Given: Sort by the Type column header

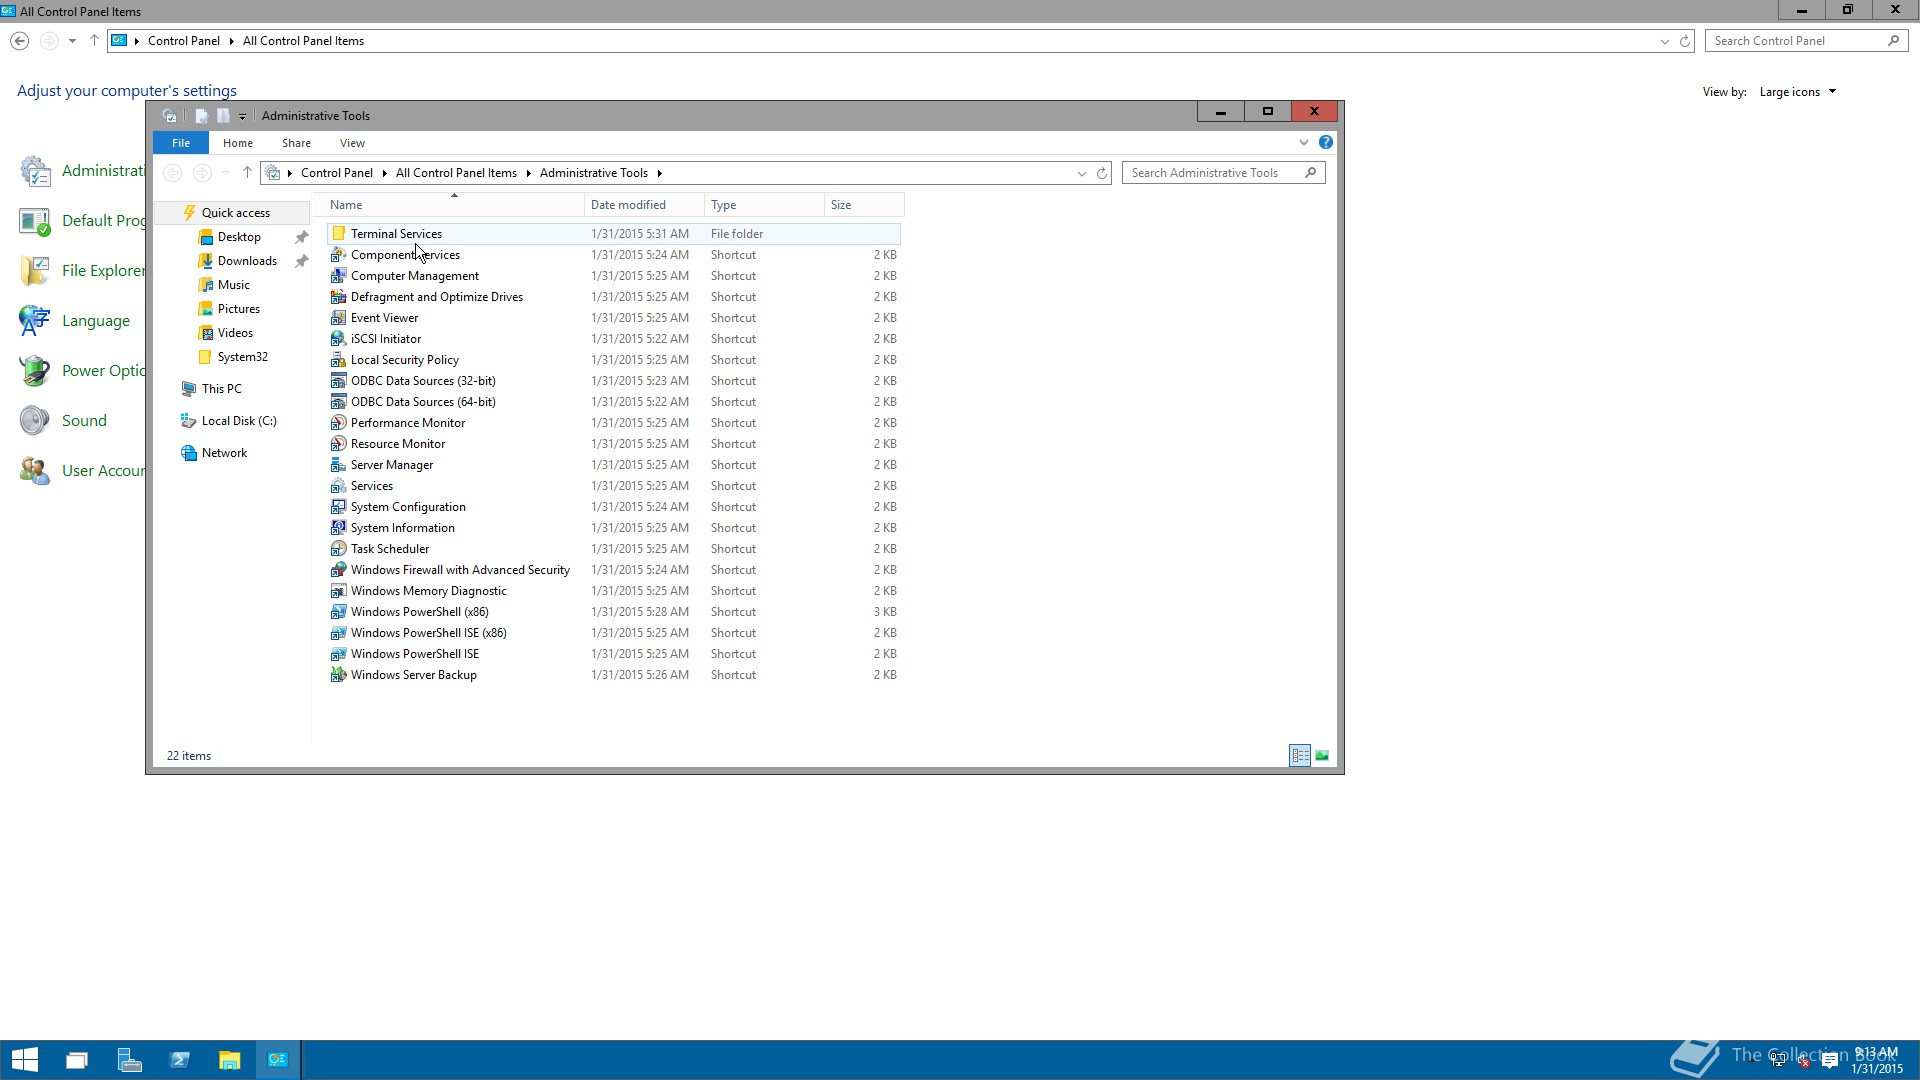Looking at the screenshot, I should point(764,205).
